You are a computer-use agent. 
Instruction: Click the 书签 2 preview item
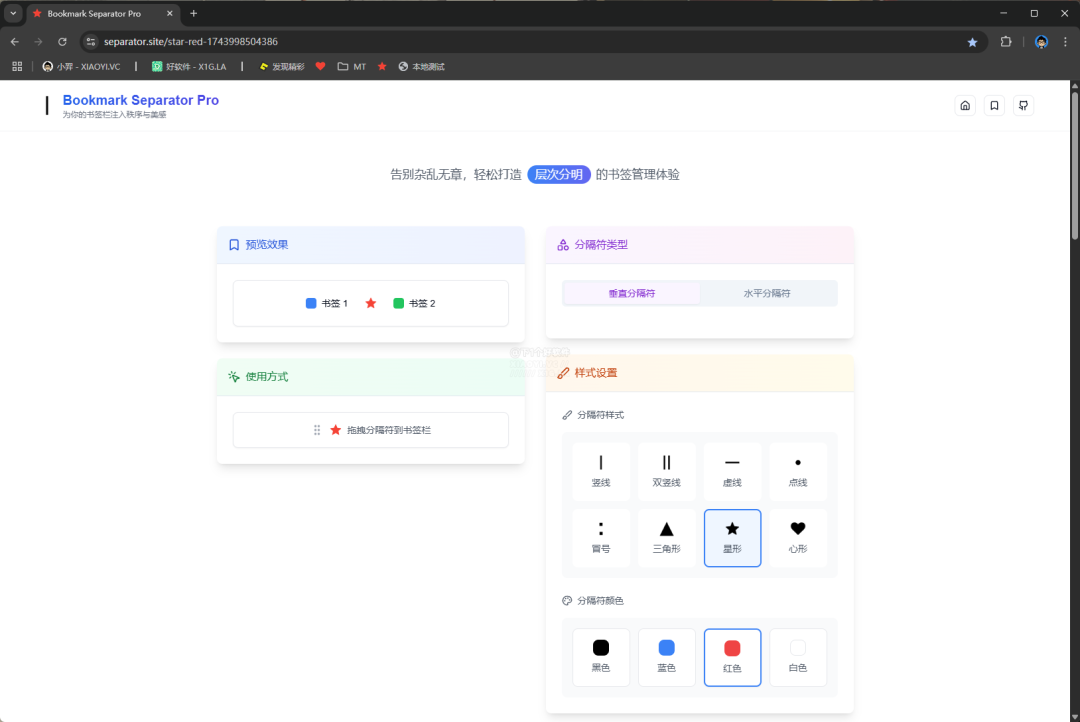click(x=414, y=303)
